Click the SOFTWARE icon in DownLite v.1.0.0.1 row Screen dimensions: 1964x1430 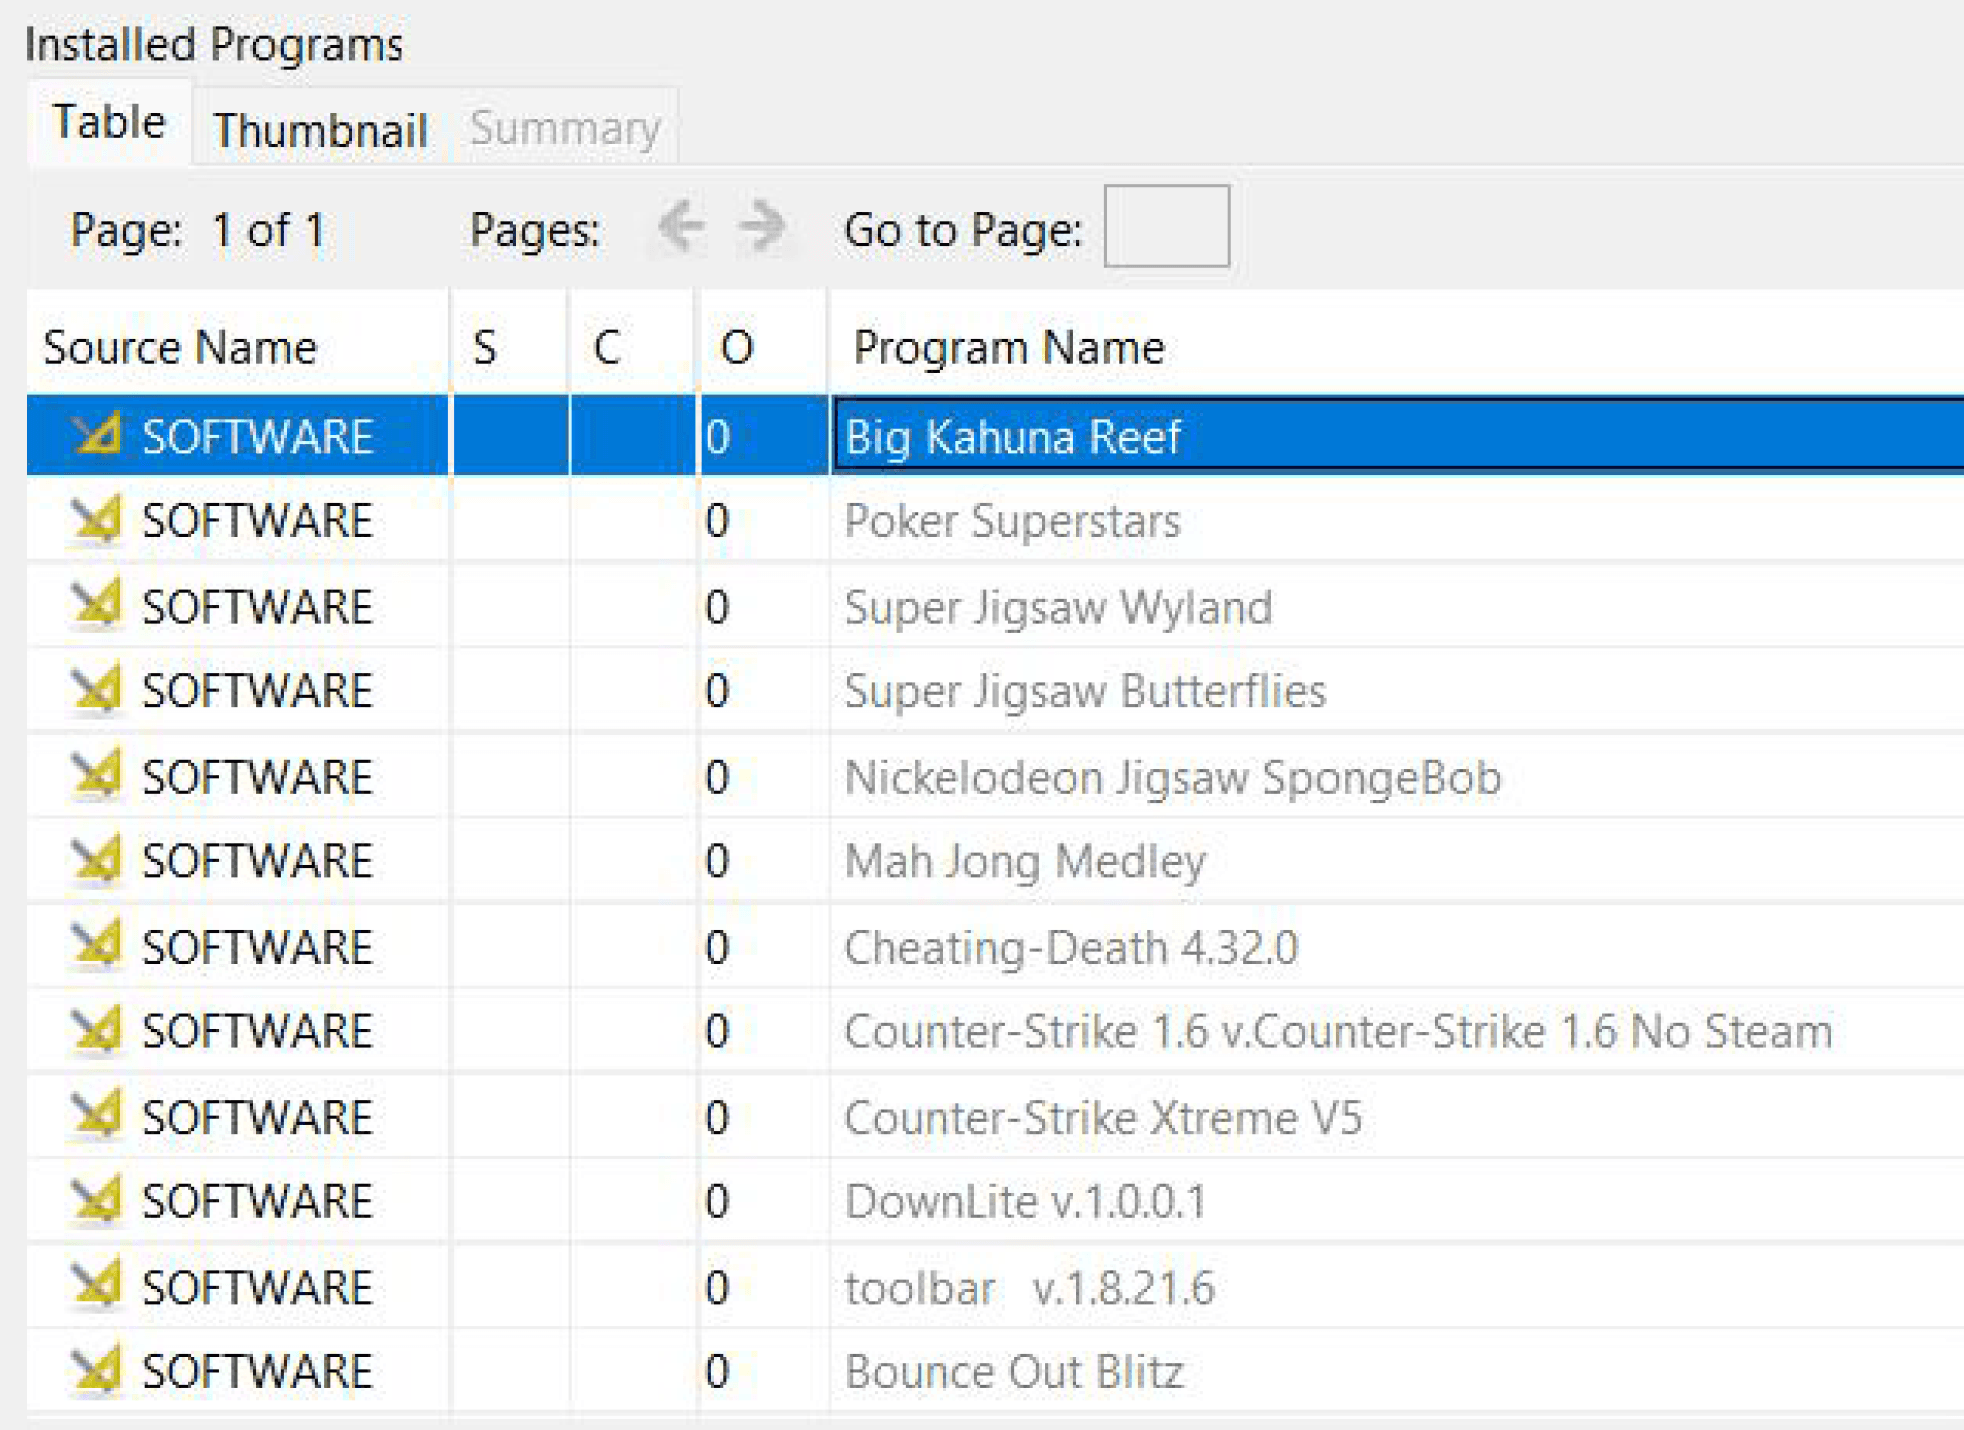coord(97,1200)
